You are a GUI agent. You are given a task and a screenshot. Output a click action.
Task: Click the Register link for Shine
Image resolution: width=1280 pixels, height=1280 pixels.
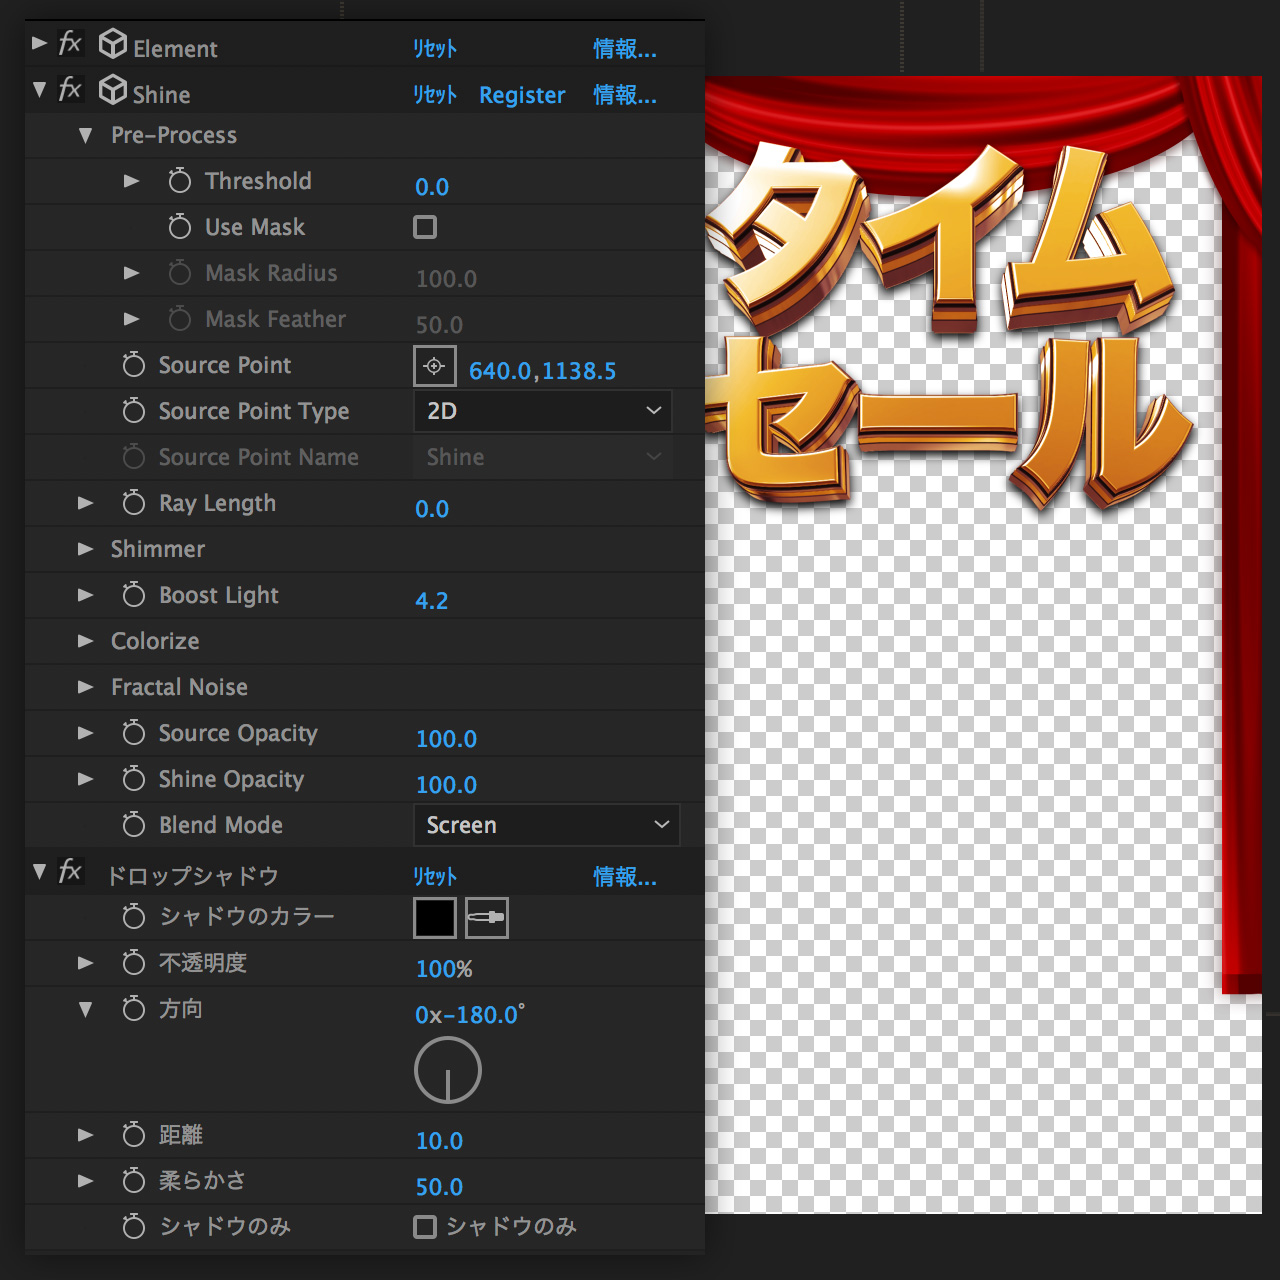click(522, 95)
